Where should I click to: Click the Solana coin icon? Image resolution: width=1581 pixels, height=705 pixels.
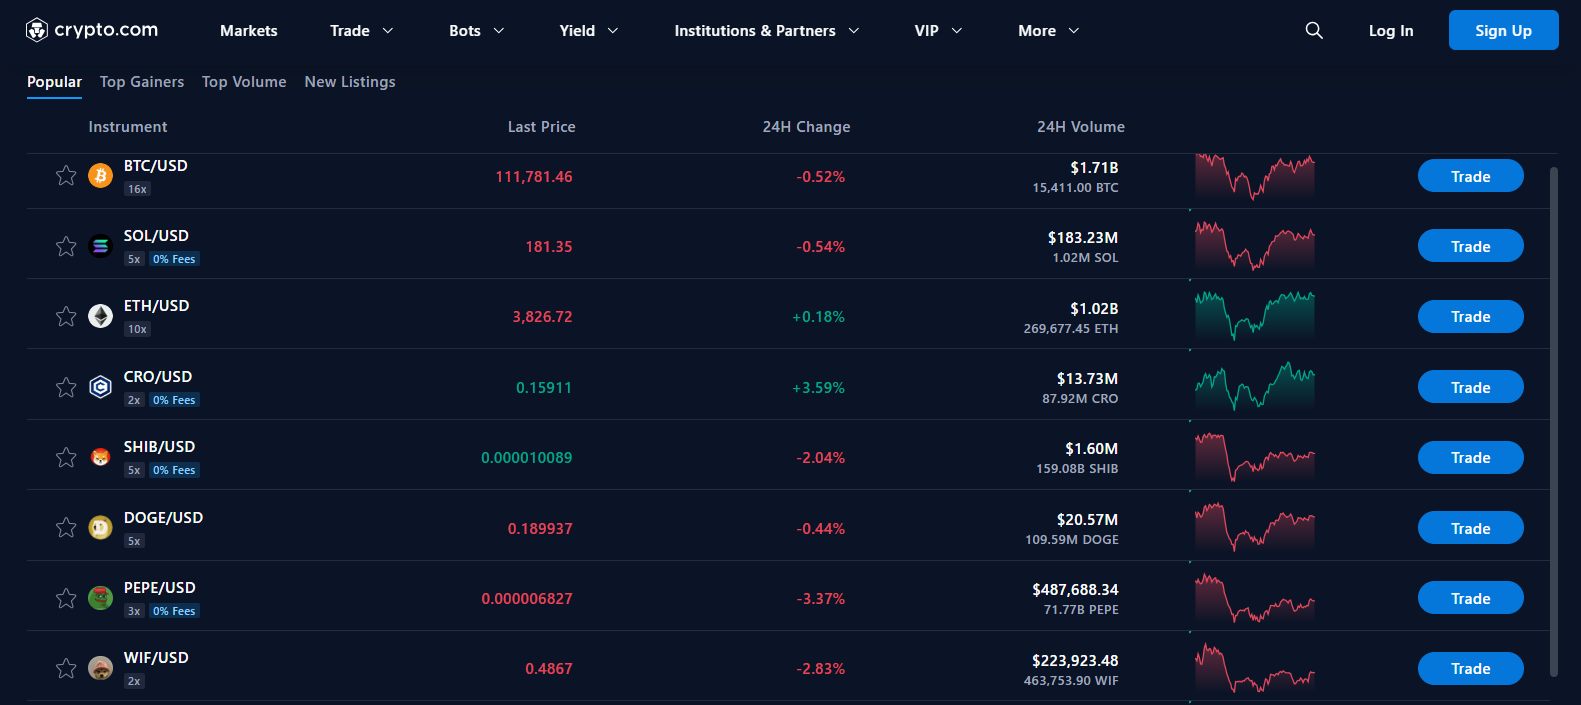(x=100, y=246)
